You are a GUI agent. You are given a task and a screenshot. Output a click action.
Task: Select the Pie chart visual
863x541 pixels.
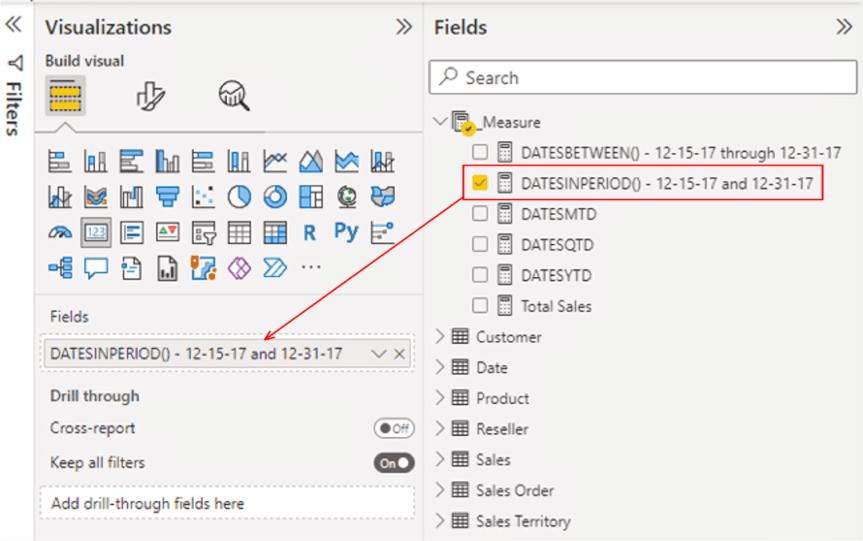238,197
